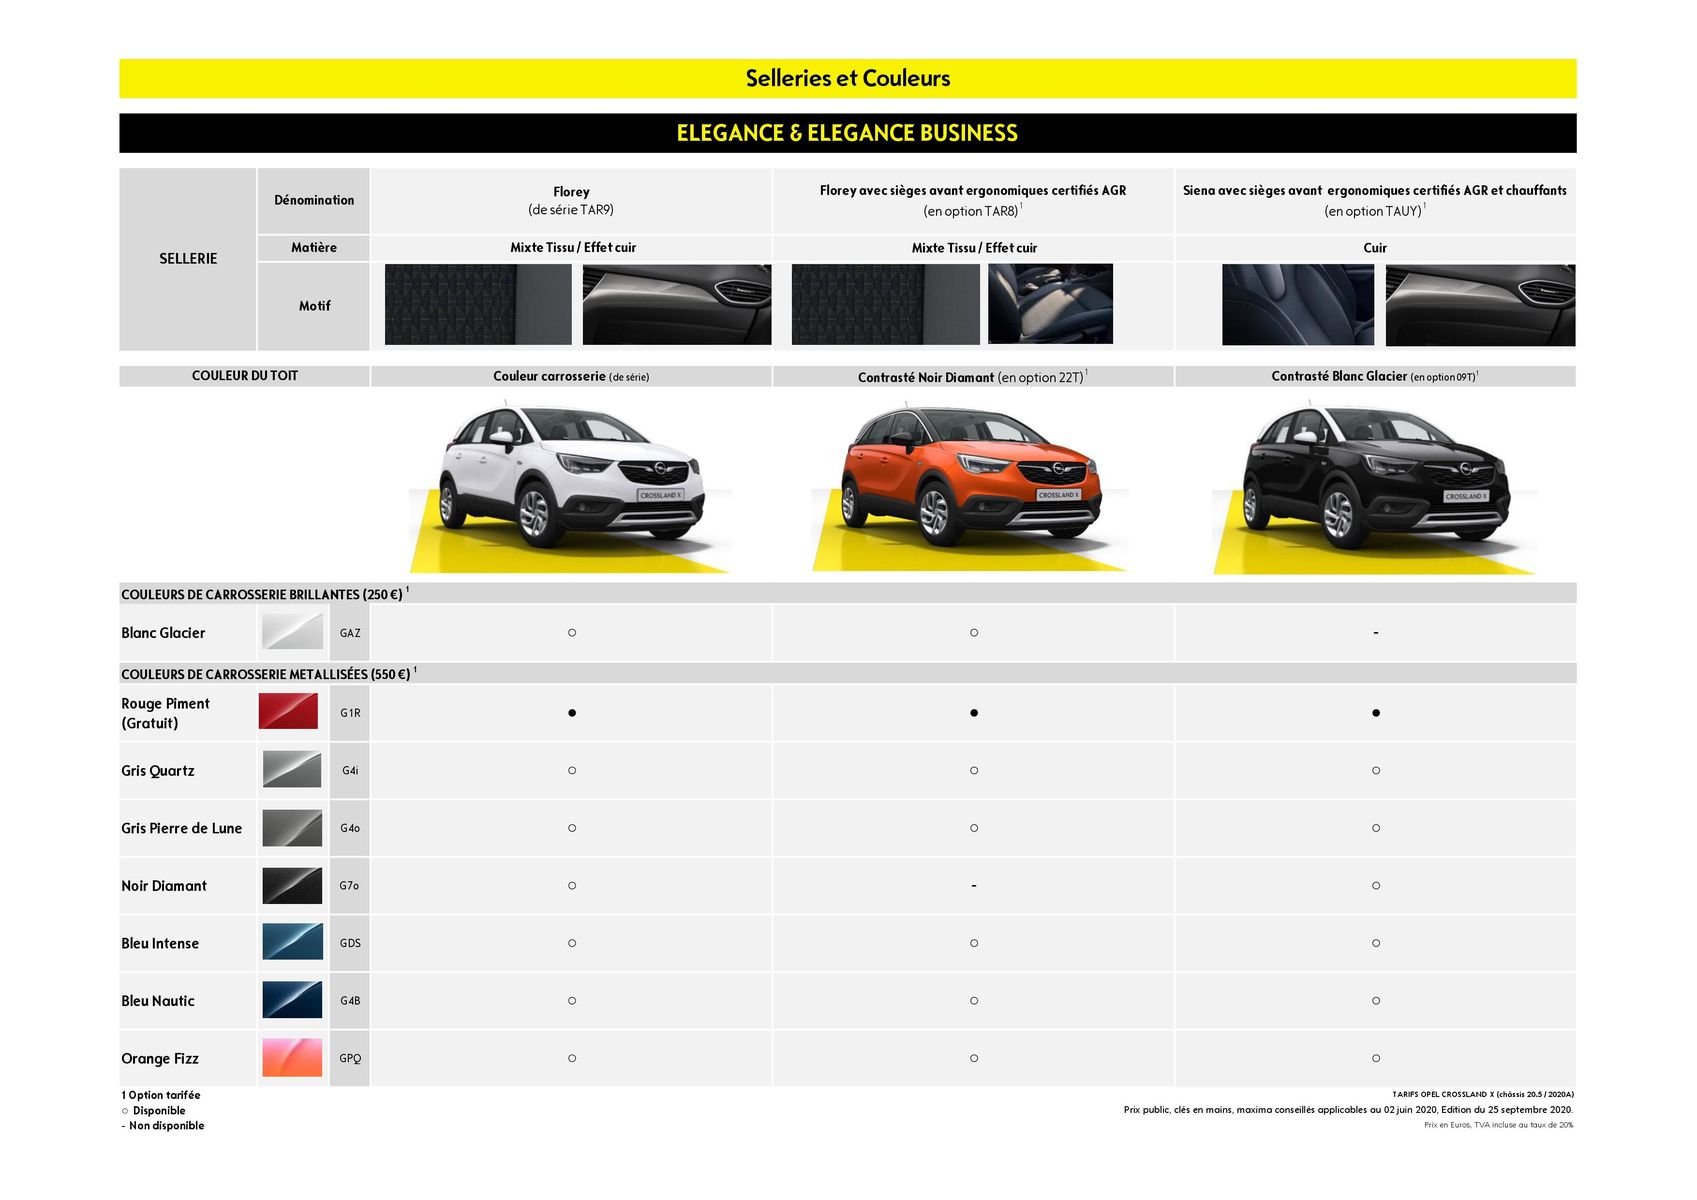This screenshot has height=1200, width=1697.
Task: Click the Florey AGR TAR8 fabric pattern image
Action: [x=885, y=304]
